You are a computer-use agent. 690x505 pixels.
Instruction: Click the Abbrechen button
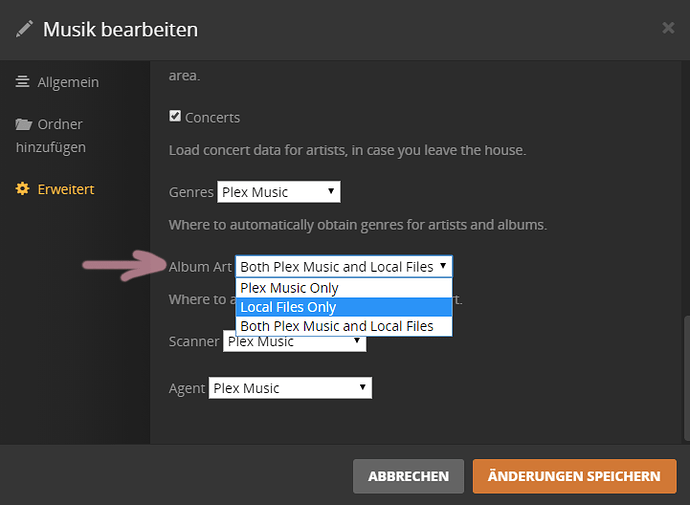coord(408,476)
